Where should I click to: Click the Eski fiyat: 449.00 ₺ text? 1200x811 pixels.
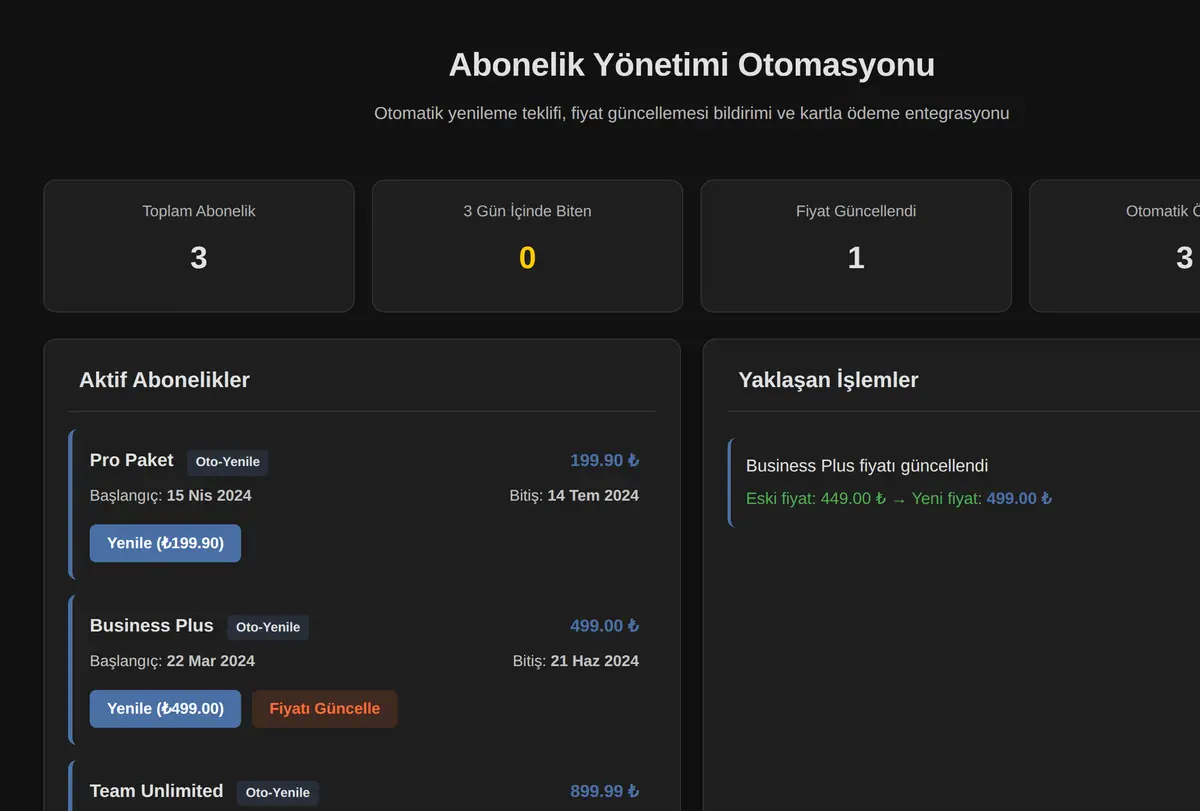(x=816, y=498)
